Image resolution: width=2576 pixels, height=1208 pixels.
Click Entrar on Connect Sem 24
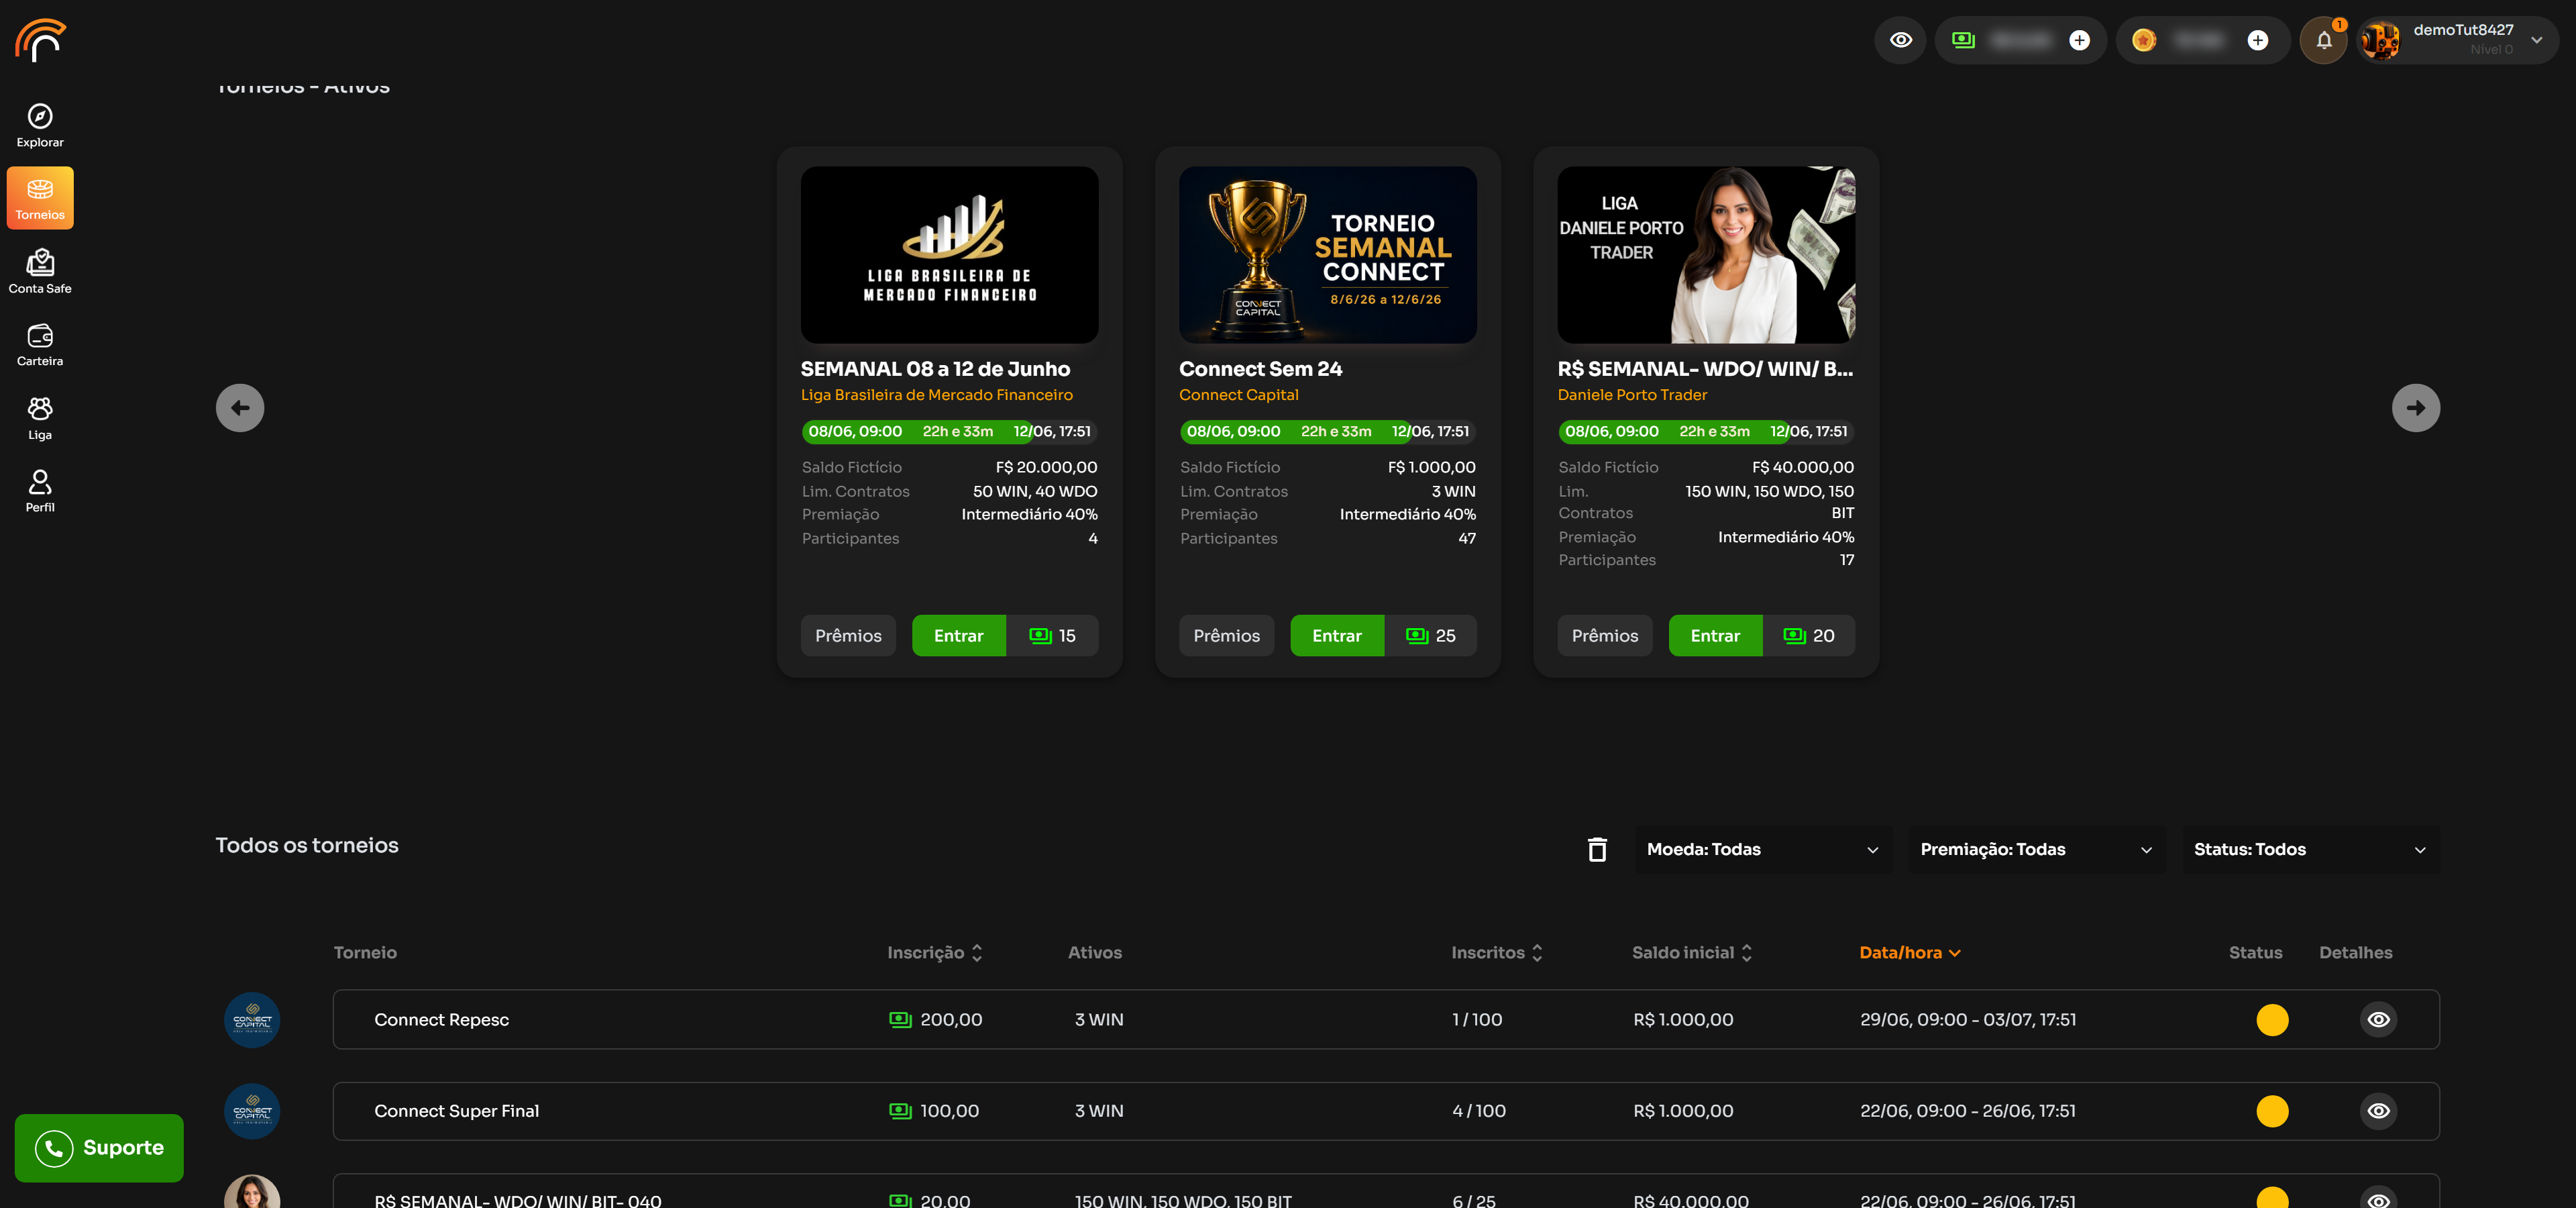(1337, 636)
